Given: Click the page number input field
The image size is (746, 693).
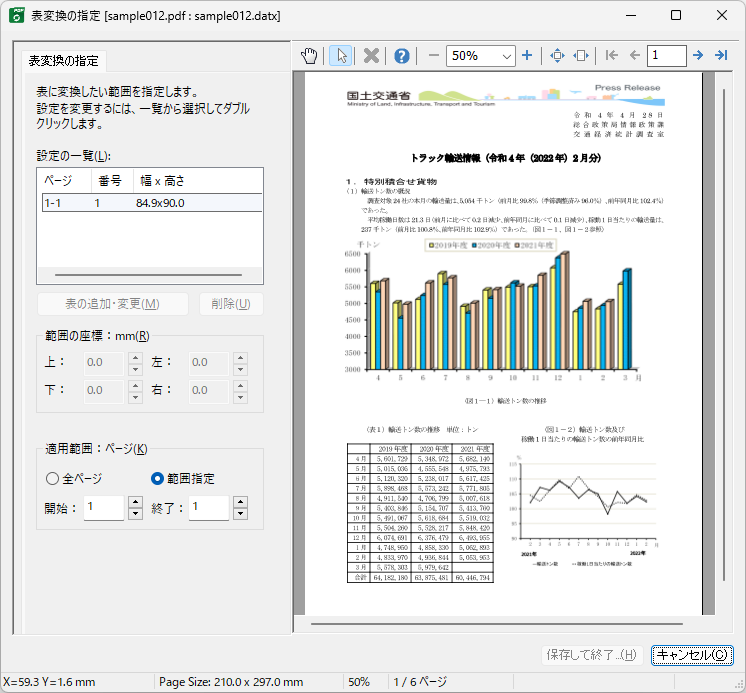Looking at the screenshot, I should pyautogui.click(x=666, y=56).
